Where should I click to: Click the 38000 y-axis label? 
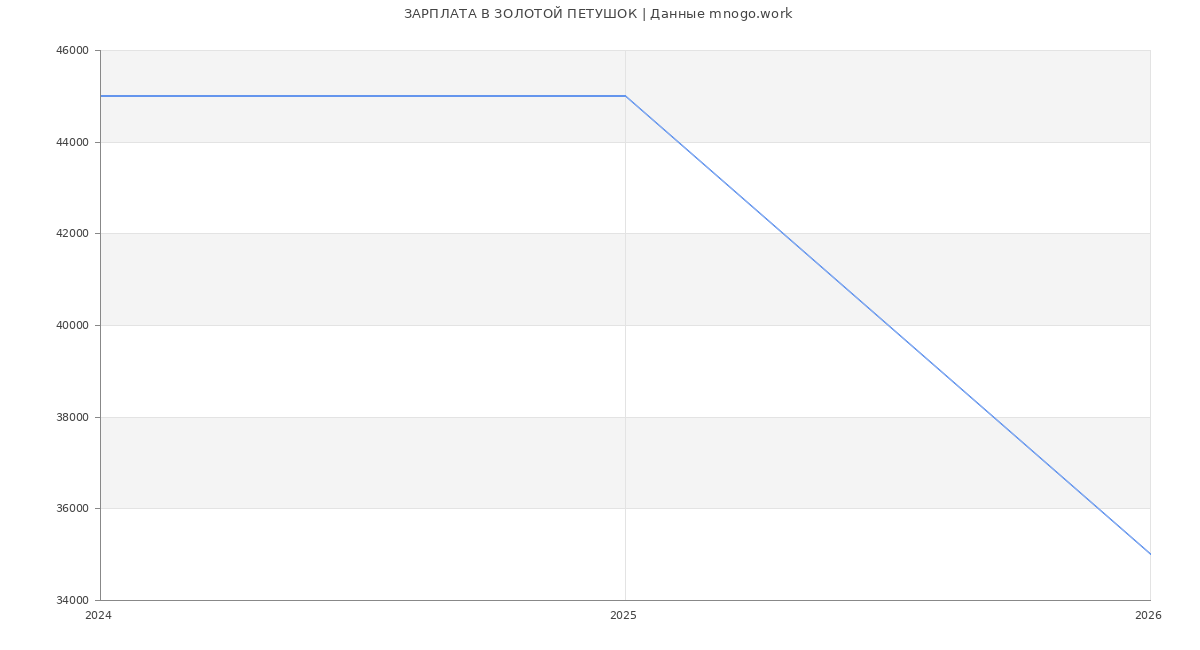[73, 417]
